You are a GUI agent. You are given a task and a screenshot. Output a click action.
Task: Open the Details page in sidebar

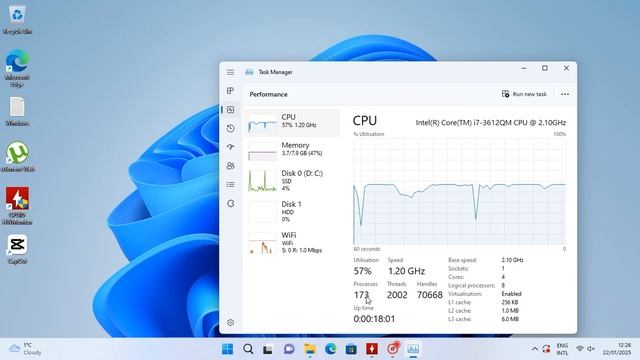[231, 184]
